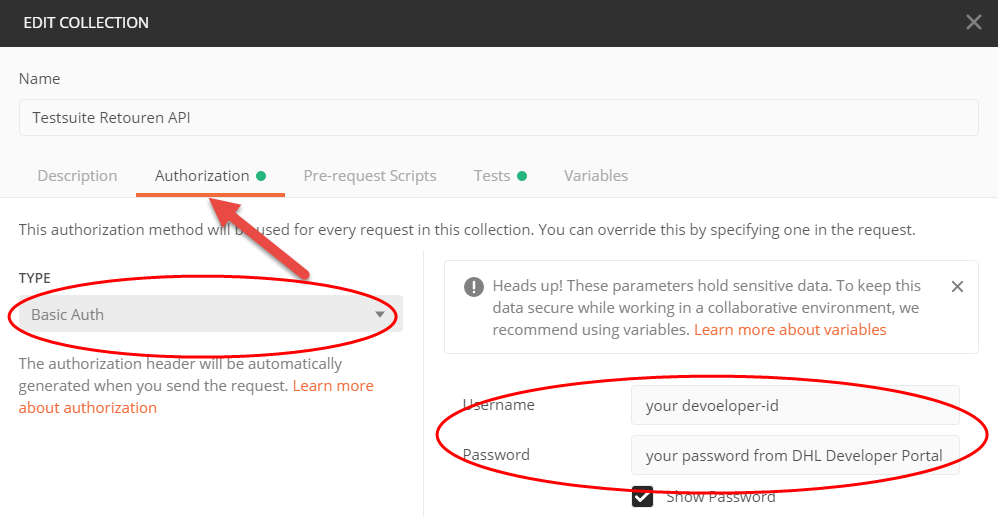This screenshot has width=998, height=517.
Task: Switch to the Description tab
Action: 77,176
